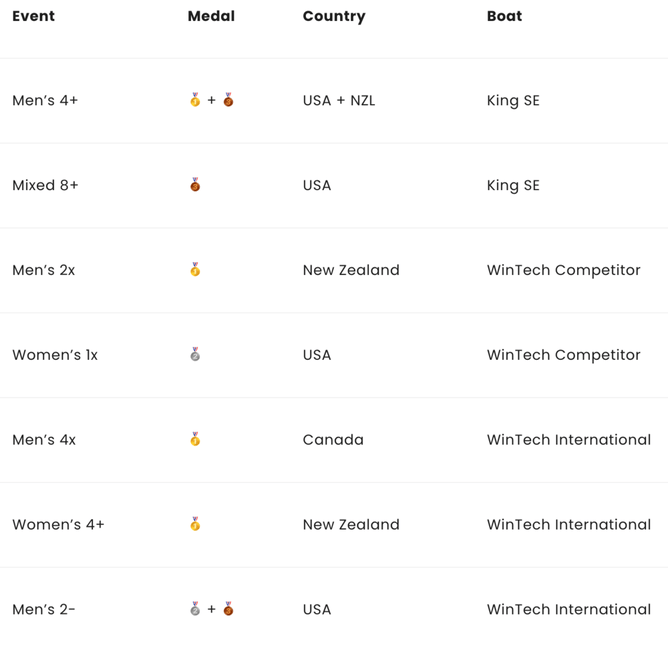Click the Mixed 8+ event cell
Viewport: 668px width, 646px height.
tap(45, 185)
